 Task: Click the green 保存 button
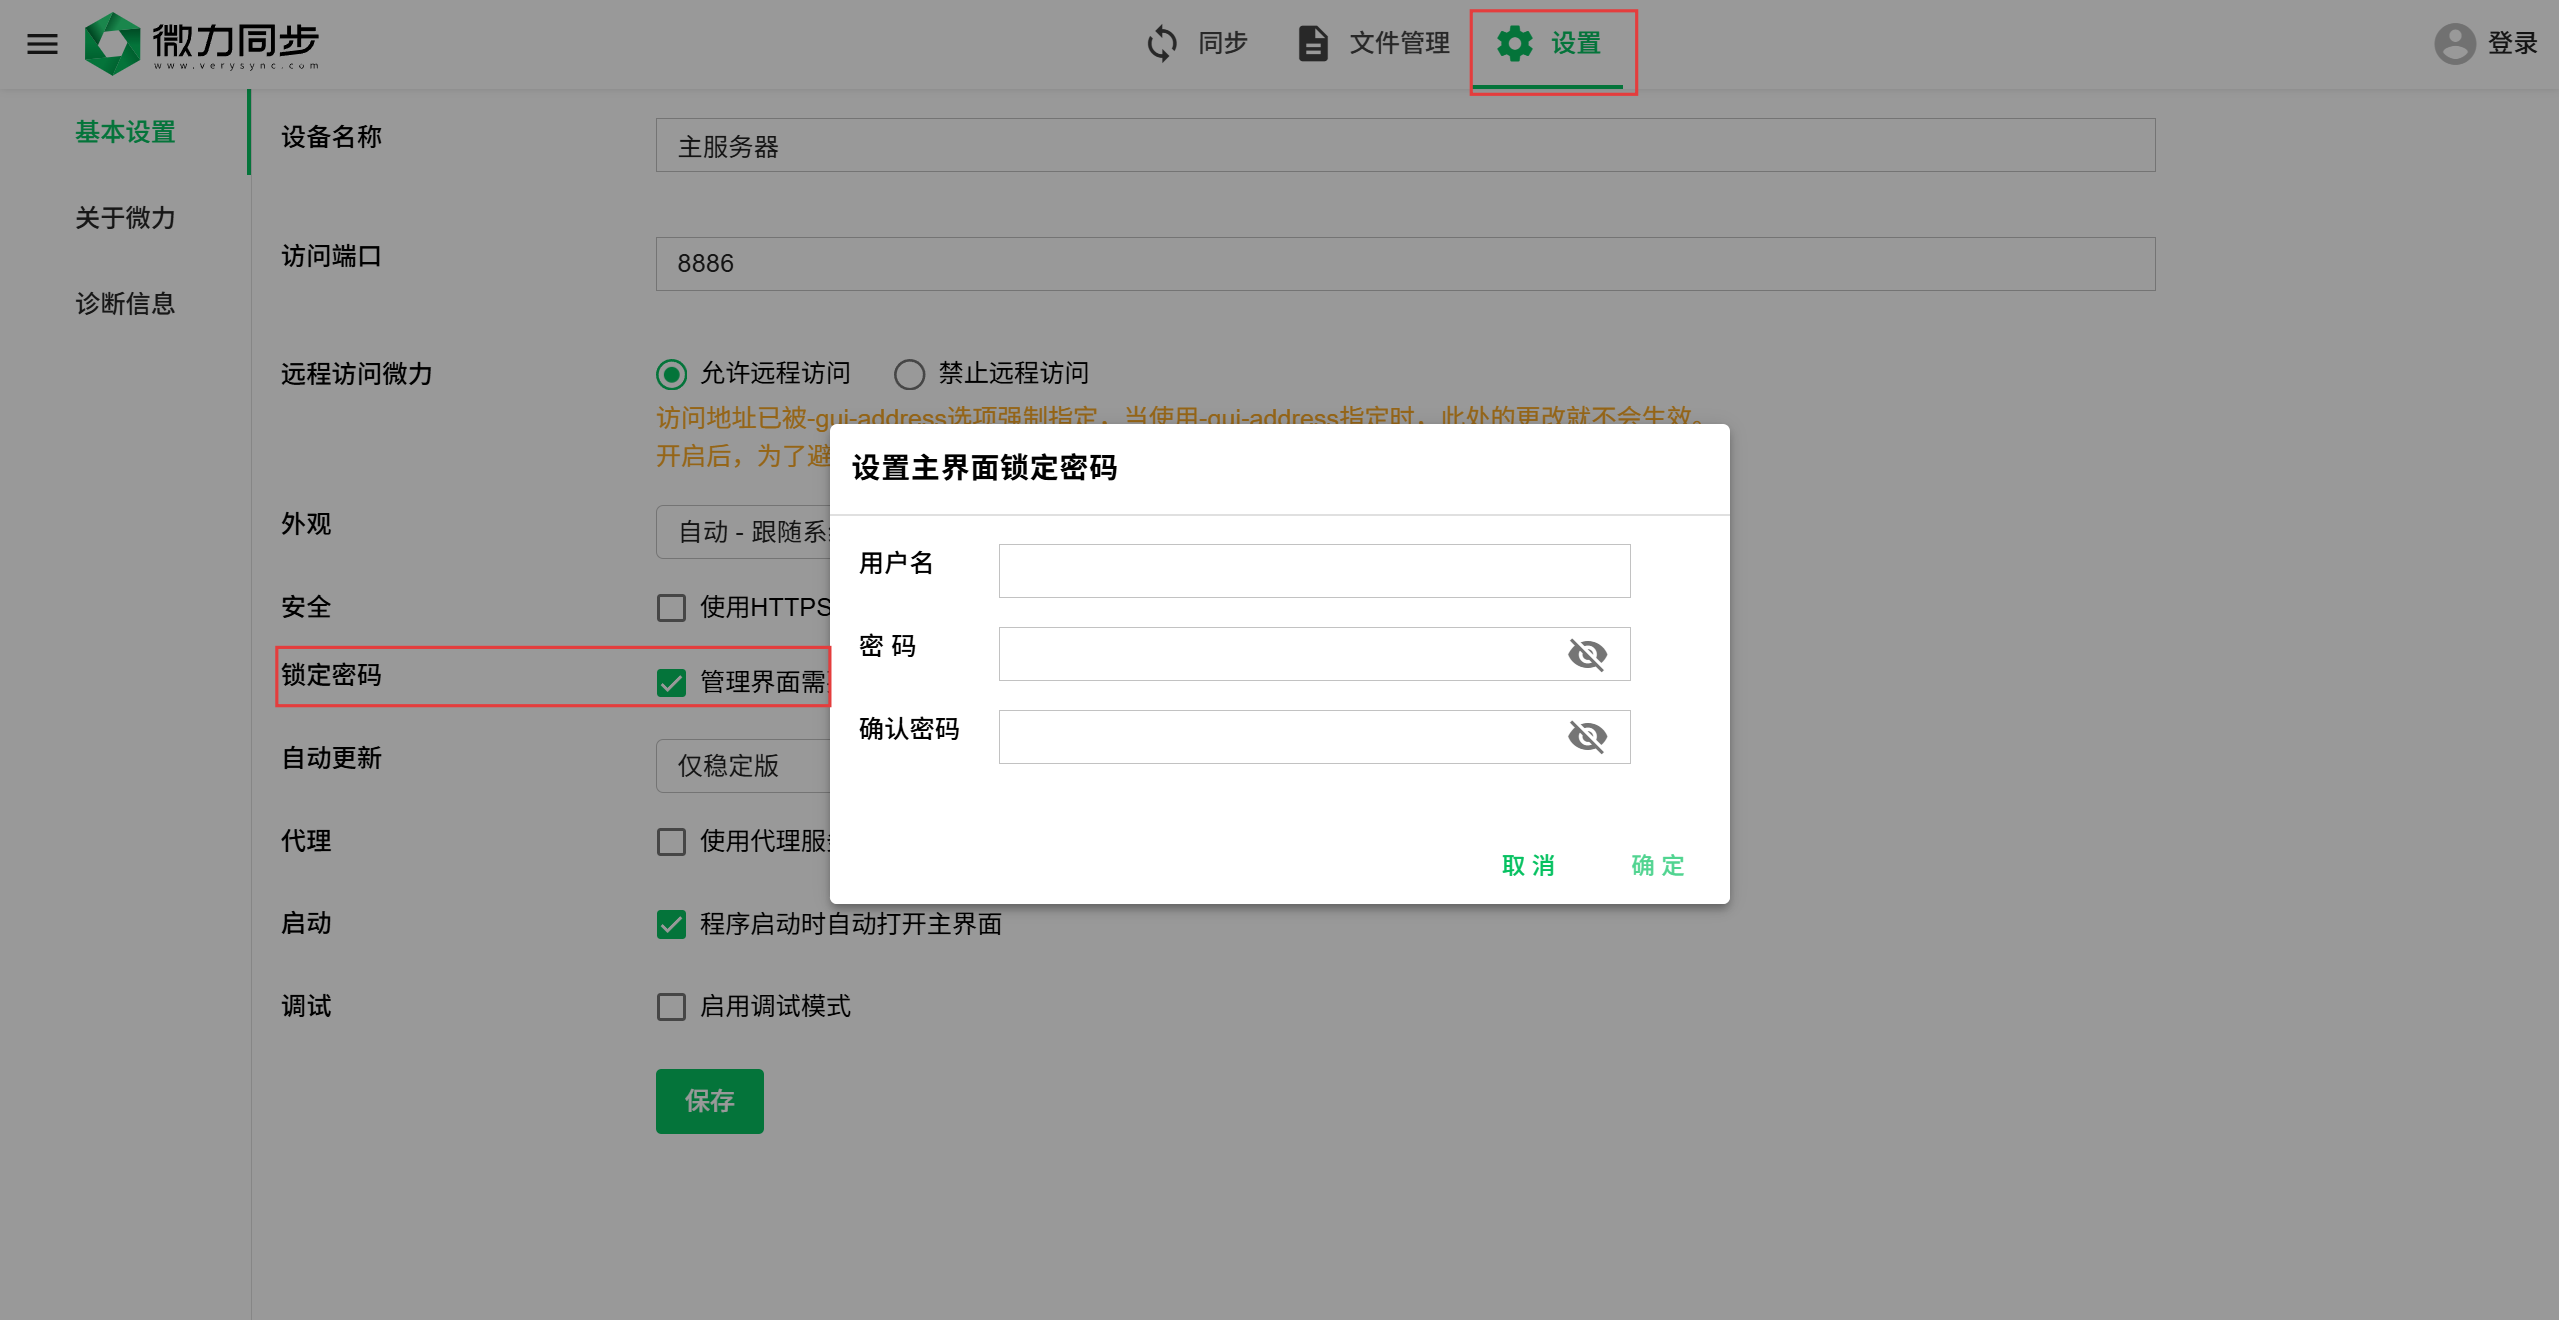(709, 1101)
